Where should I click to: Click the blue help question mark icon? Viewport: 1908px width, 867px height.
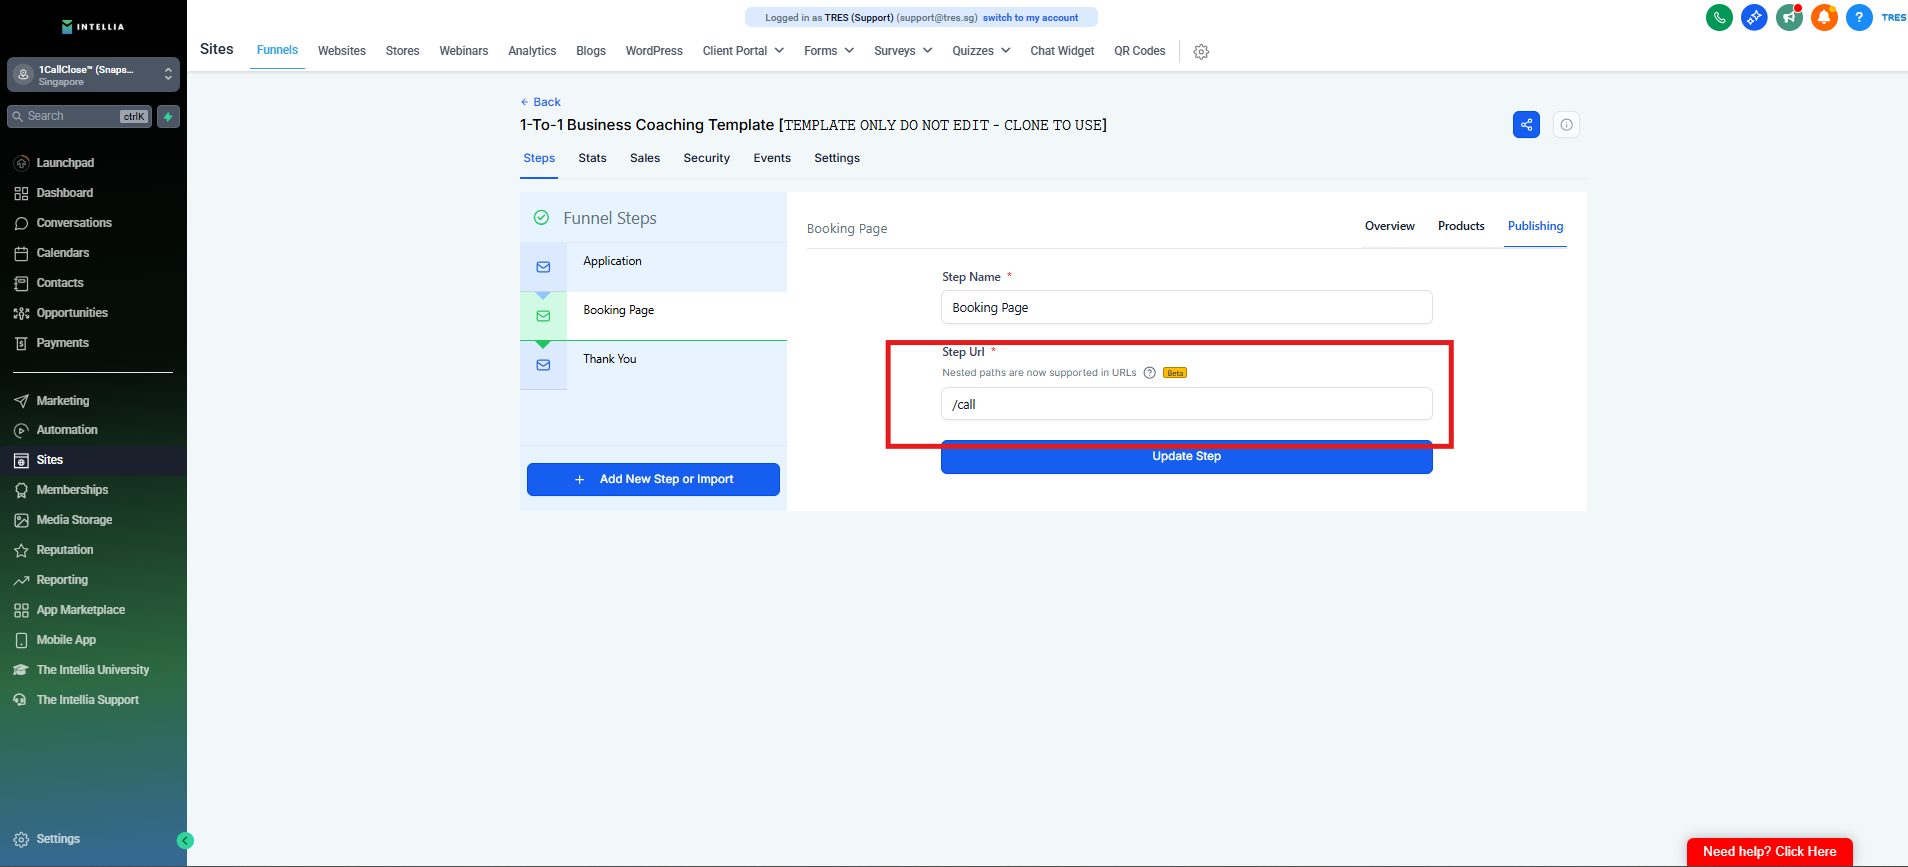coord(1859,17)
